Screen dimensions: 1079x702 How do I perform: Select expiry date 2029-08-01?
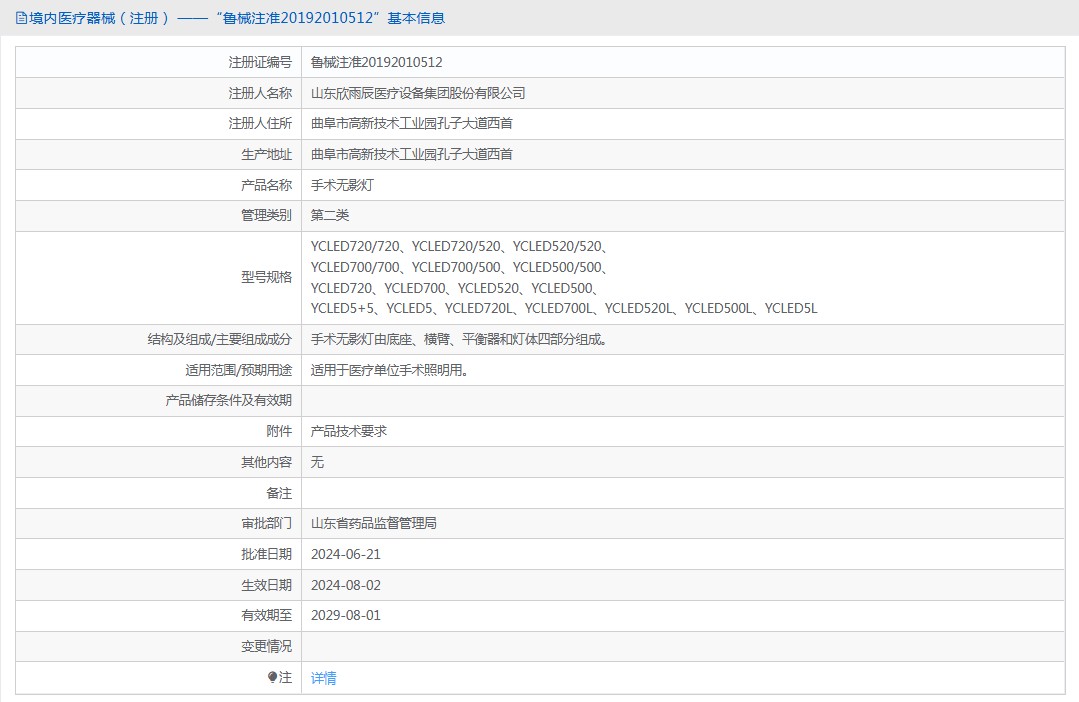[x=345, y=616]
